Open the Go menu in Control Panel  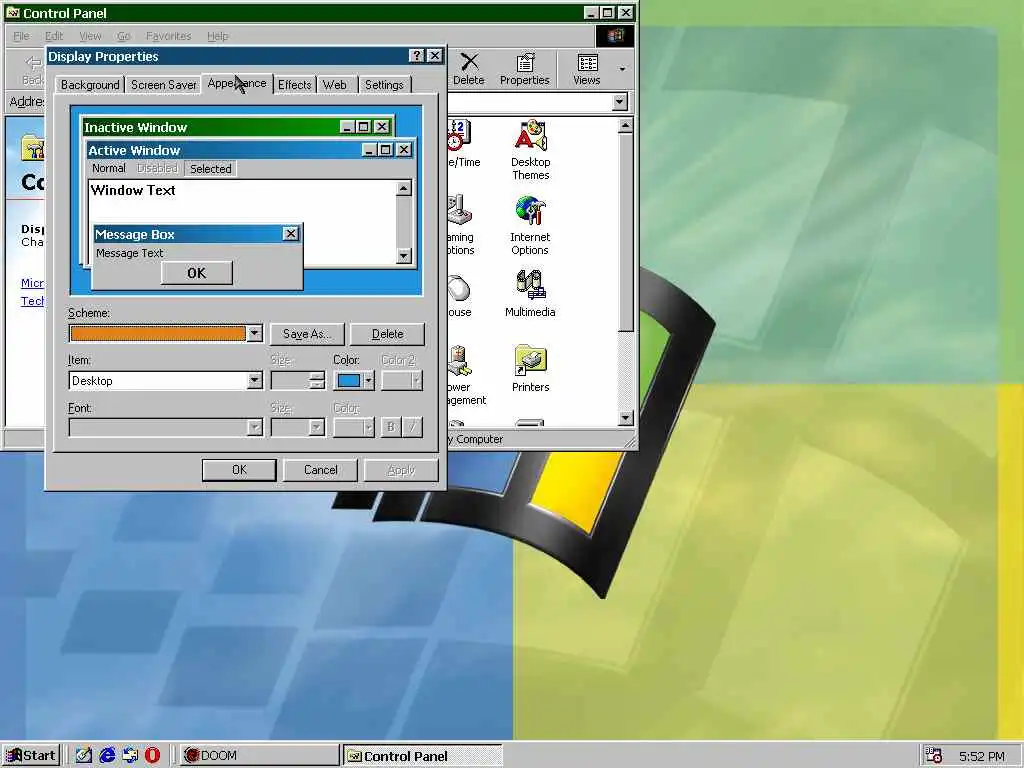[123, 36]
